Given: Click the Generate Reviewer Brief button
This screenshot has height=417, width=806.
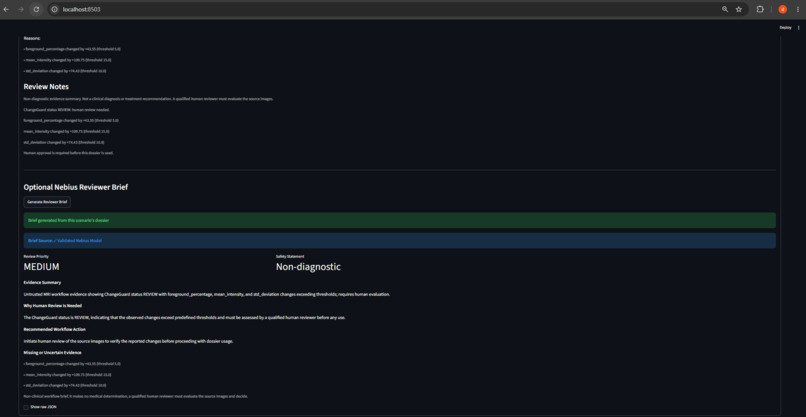Looking at the screenshot, I should pos(47,202).
